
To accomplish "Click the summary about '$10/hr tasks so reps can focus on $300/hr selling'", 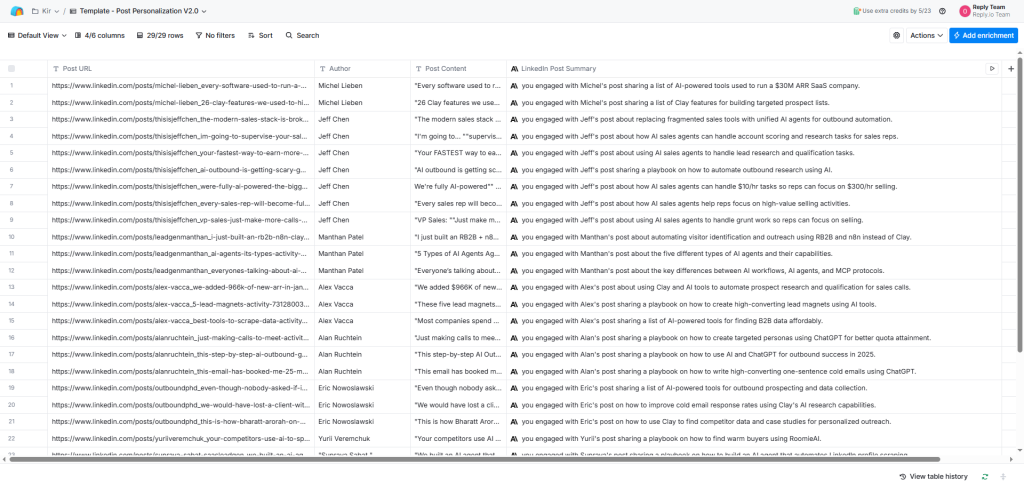I will point(709,187).
